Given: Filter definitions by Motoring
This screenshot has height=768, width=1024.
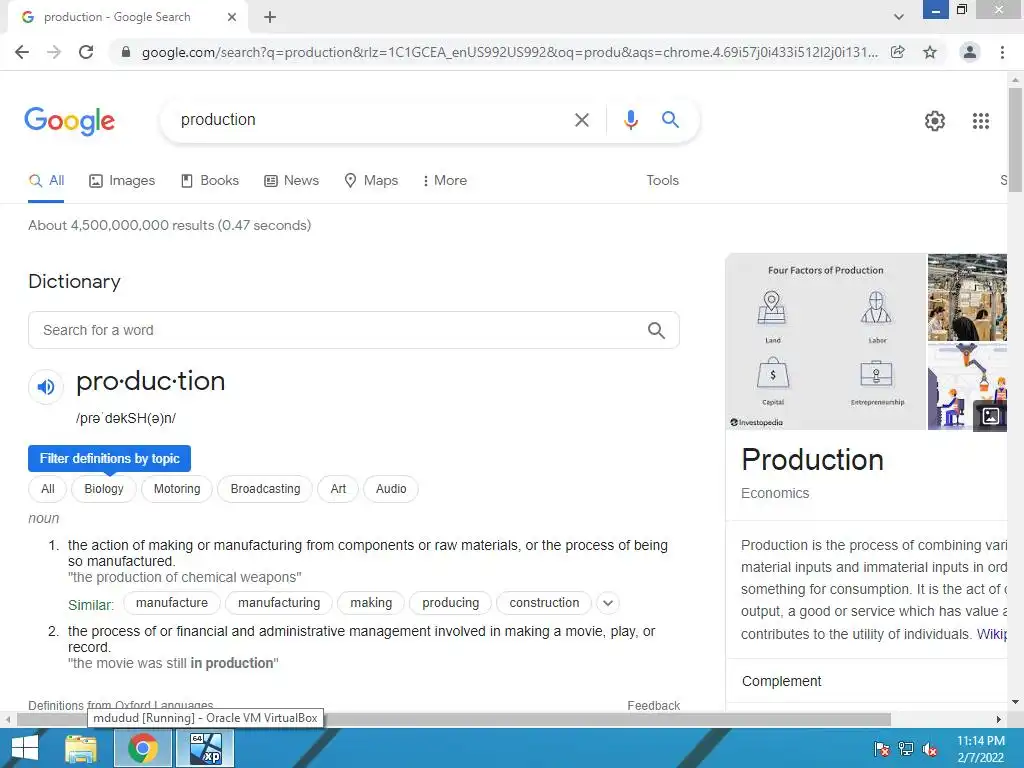Looking at the screenshot, I should (177, 489).
